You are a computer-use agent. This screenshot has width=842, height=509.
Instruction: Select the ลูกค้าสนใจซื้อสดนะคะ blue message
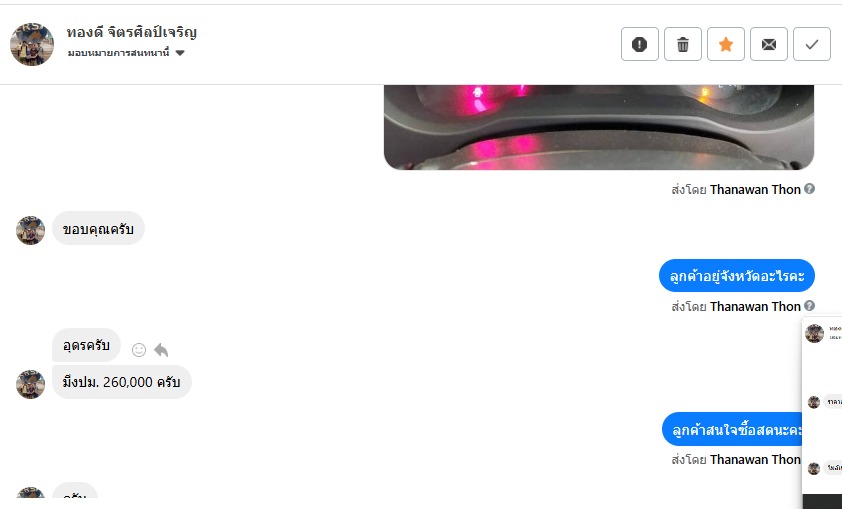pos(733,430)
